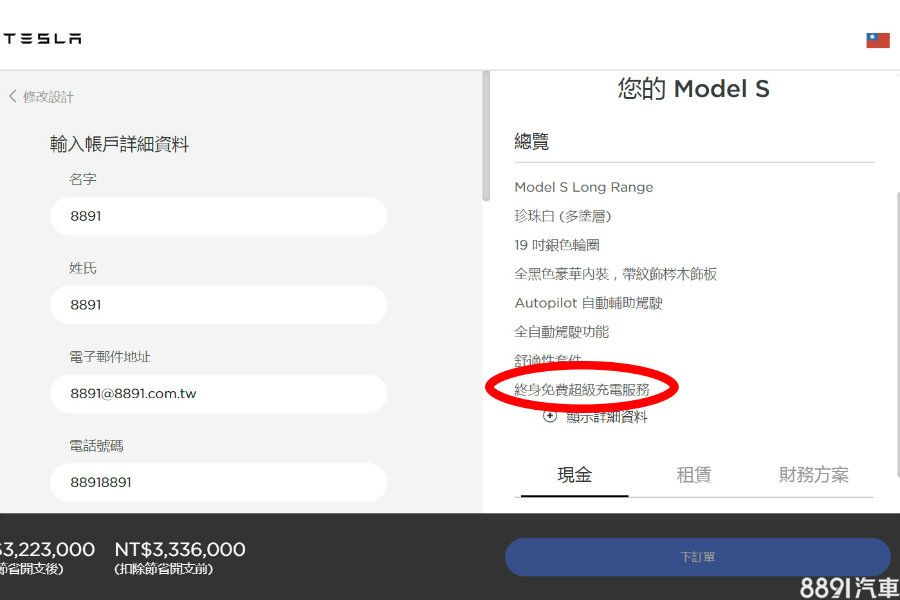The height and width of the screenshot is (600, 900).
Task: Open the Taiwan flag region selector
Action: pos(878,40)
